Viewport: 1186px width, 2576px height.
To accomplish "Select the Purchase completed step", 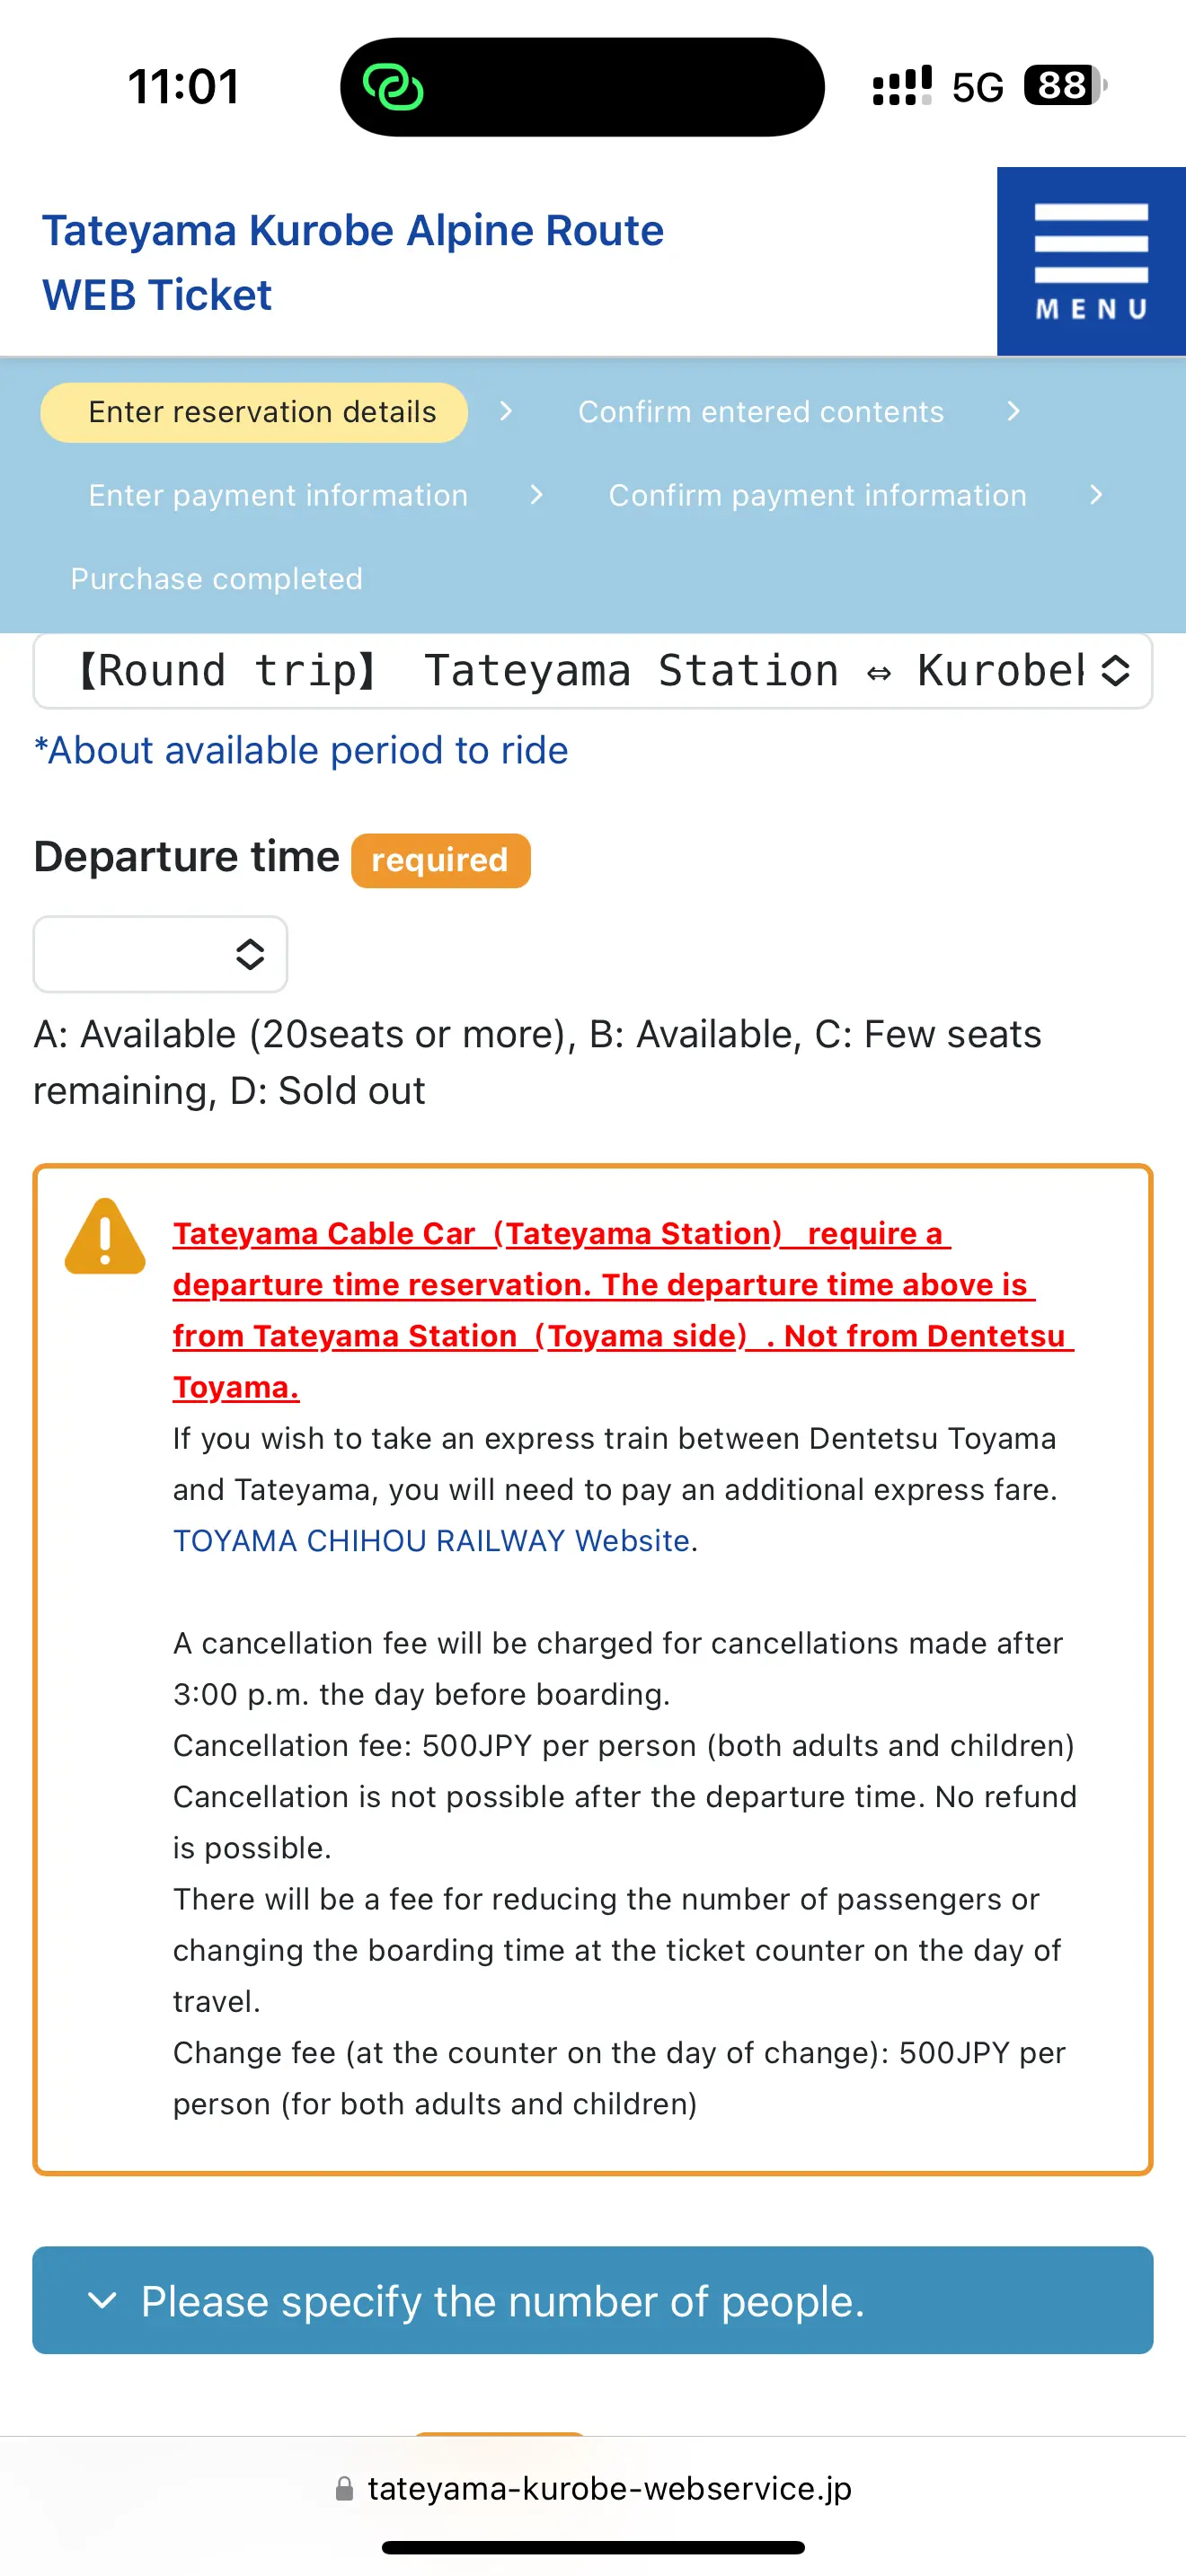I will click(216, 578).
